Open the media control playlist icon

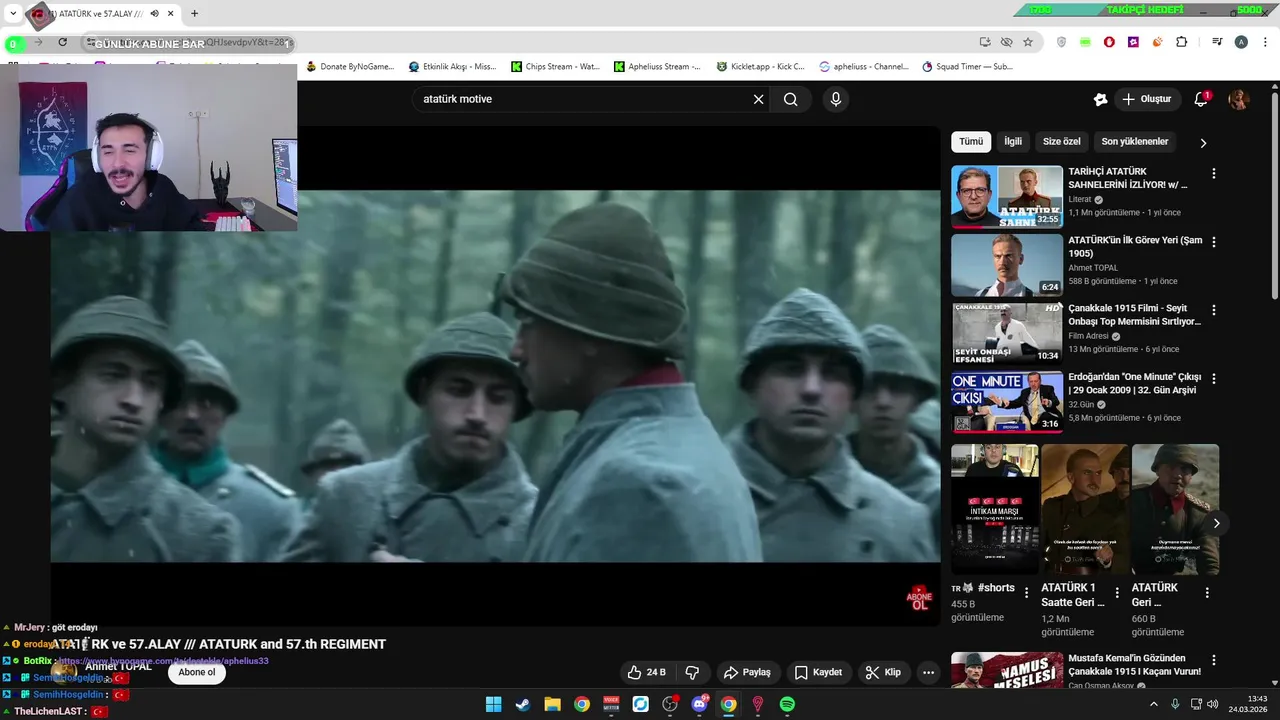pos(1217,42)
